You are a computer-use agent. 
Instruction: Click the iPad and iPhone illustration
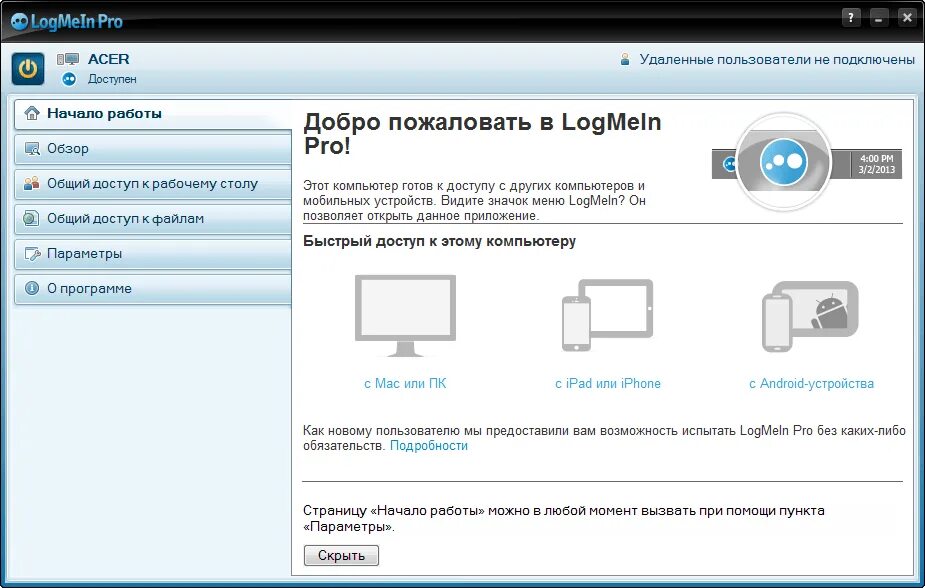click(x=608, y=315)
